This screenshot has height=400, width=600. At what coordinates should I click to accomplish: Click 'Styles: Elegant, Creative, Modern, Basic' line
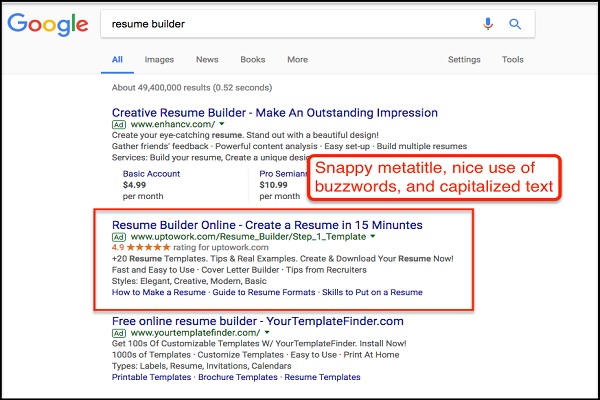click(189, 281)
